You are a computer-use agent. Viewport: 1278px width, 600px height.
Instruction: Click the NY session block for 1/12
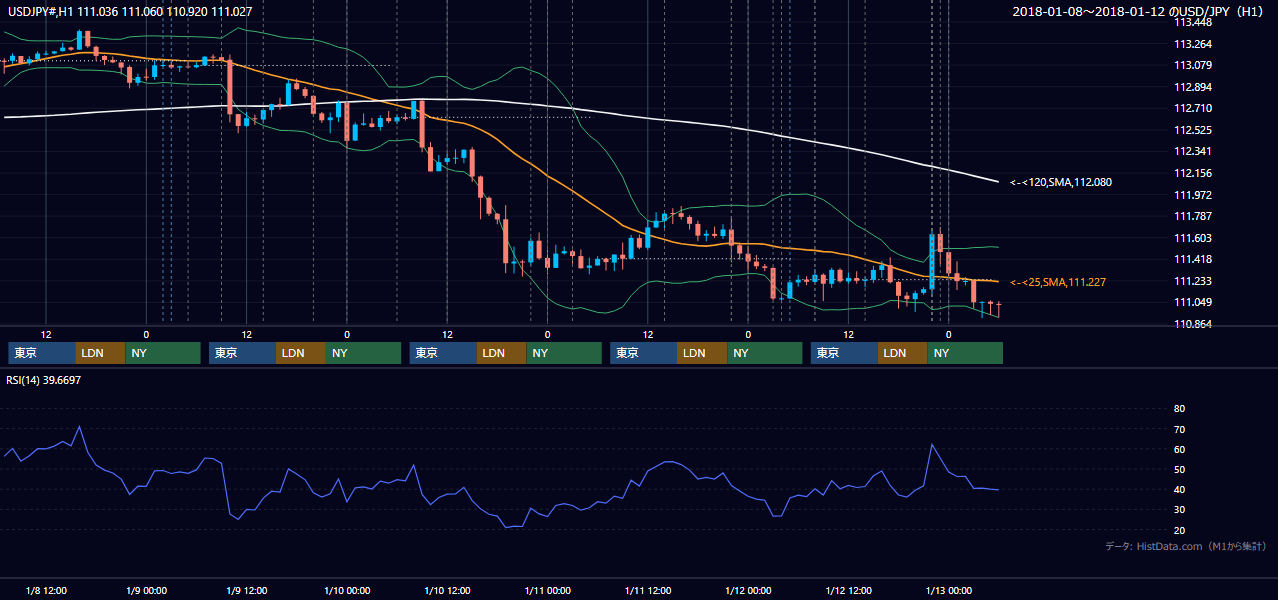[x=965, y=353]
